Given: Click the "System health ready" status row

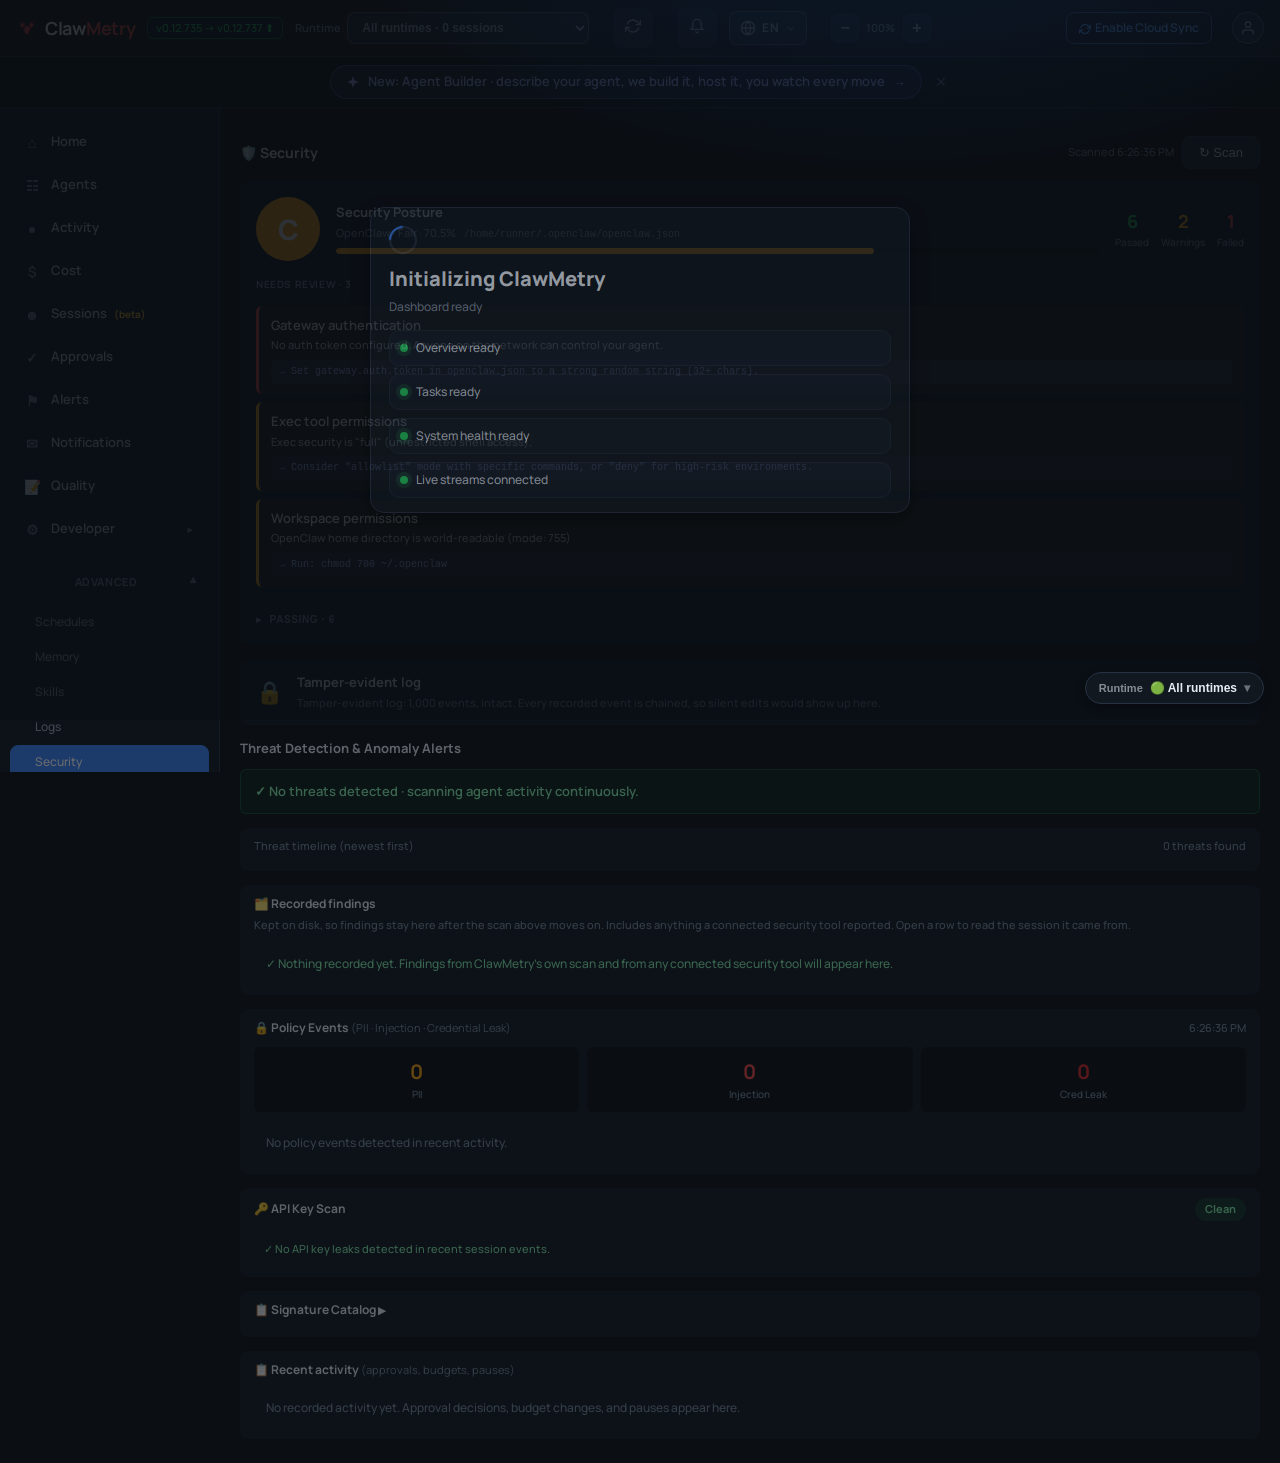Looking at the screenshot, I should 640,436.
